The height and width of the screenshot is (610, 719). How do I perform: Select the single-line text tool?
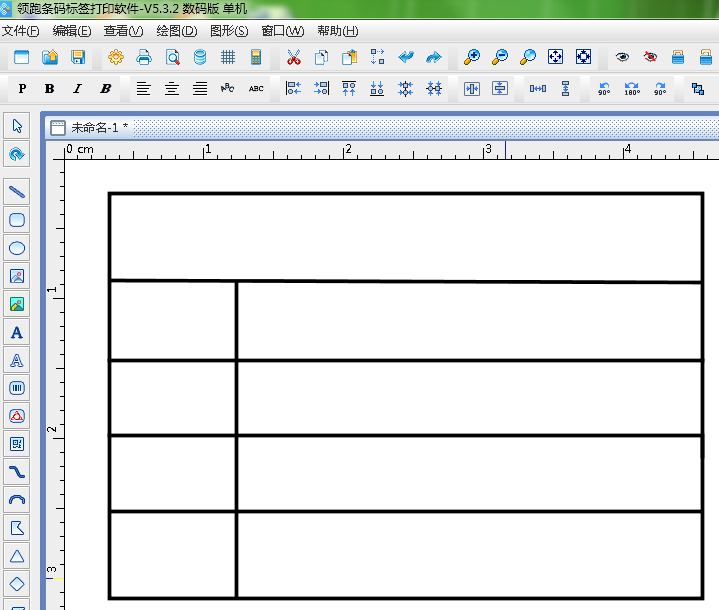(x=17, y=332)
